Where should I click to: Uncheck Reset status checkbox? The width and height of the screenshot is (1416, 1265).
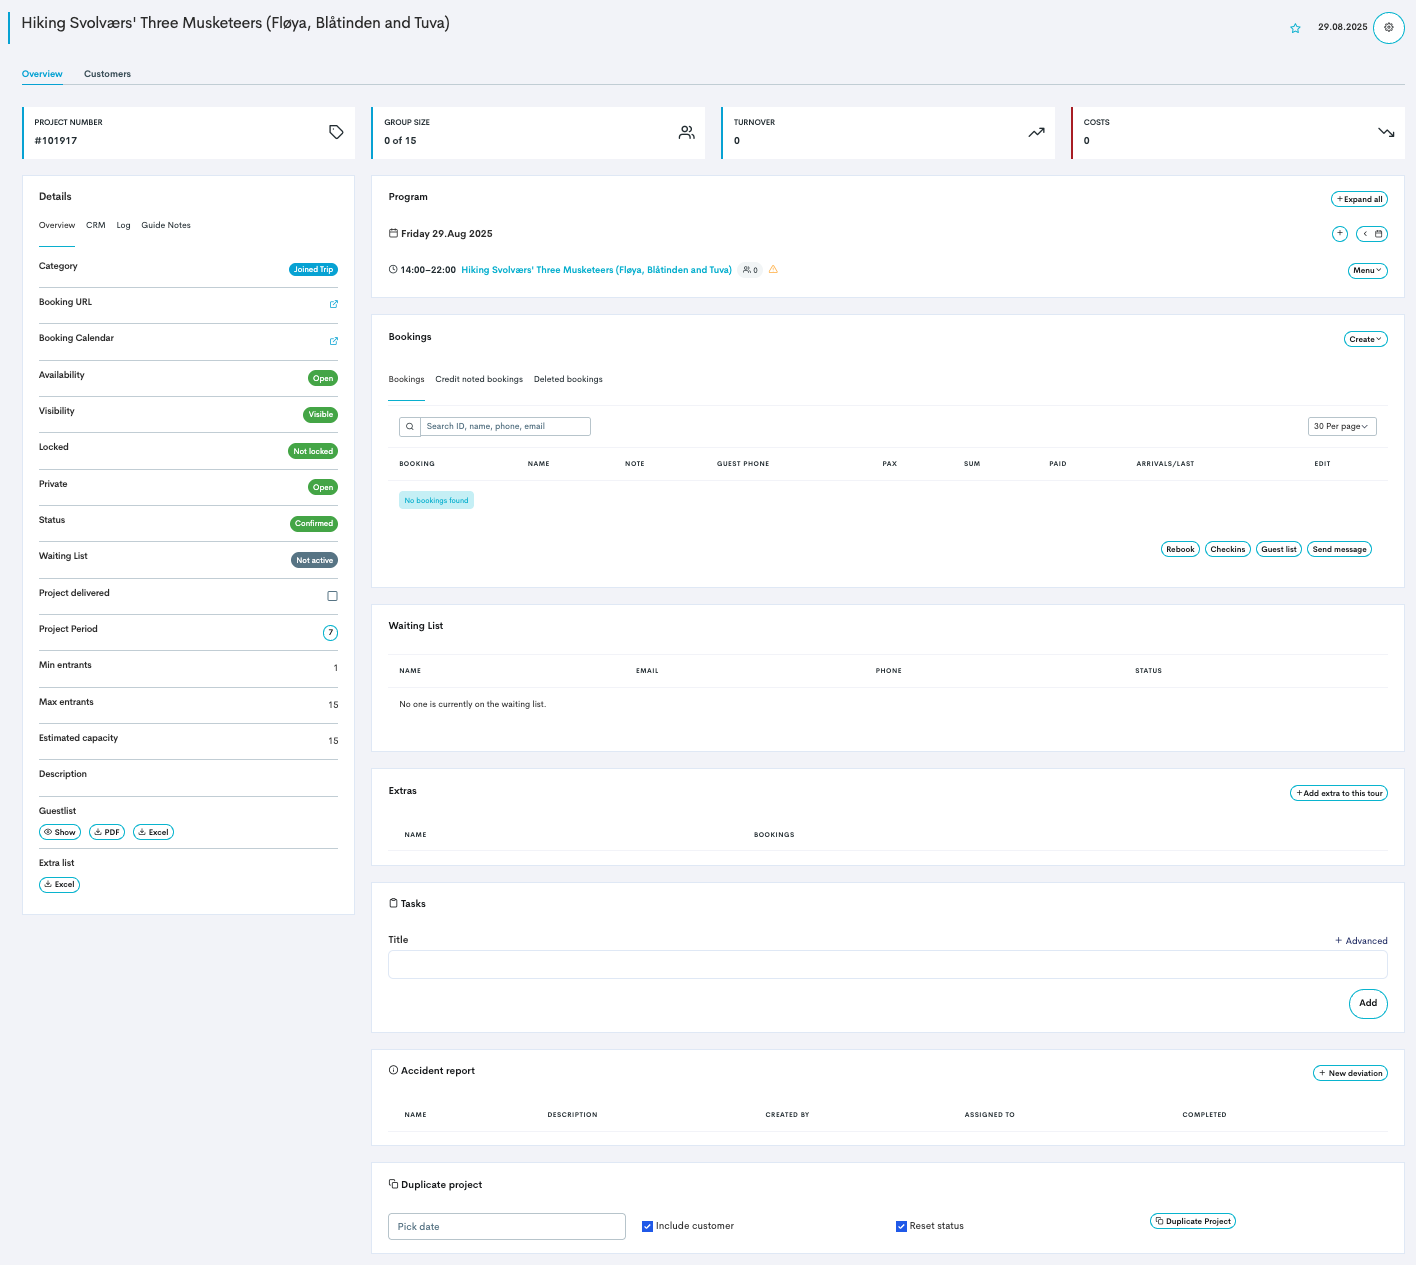pos(901,1226)
